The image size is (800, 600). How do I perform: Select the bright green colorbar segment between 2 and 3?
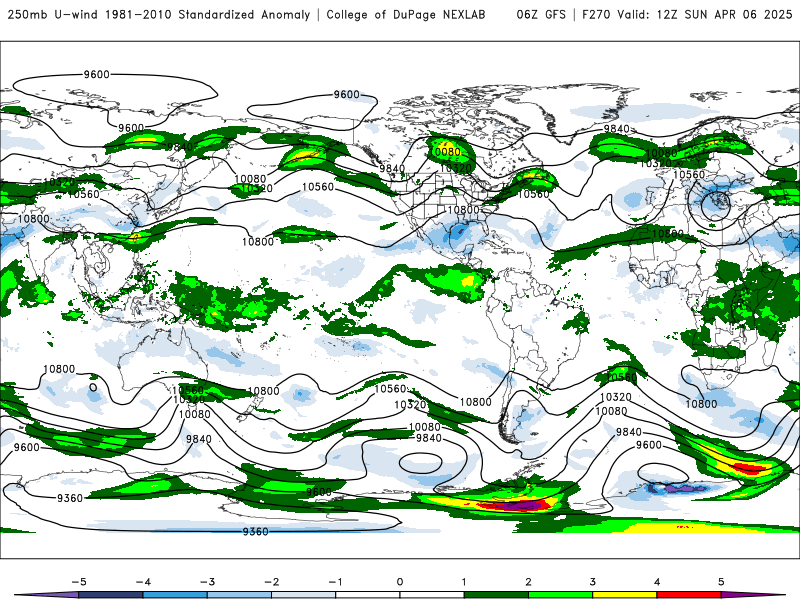click(x=561, y=595)
